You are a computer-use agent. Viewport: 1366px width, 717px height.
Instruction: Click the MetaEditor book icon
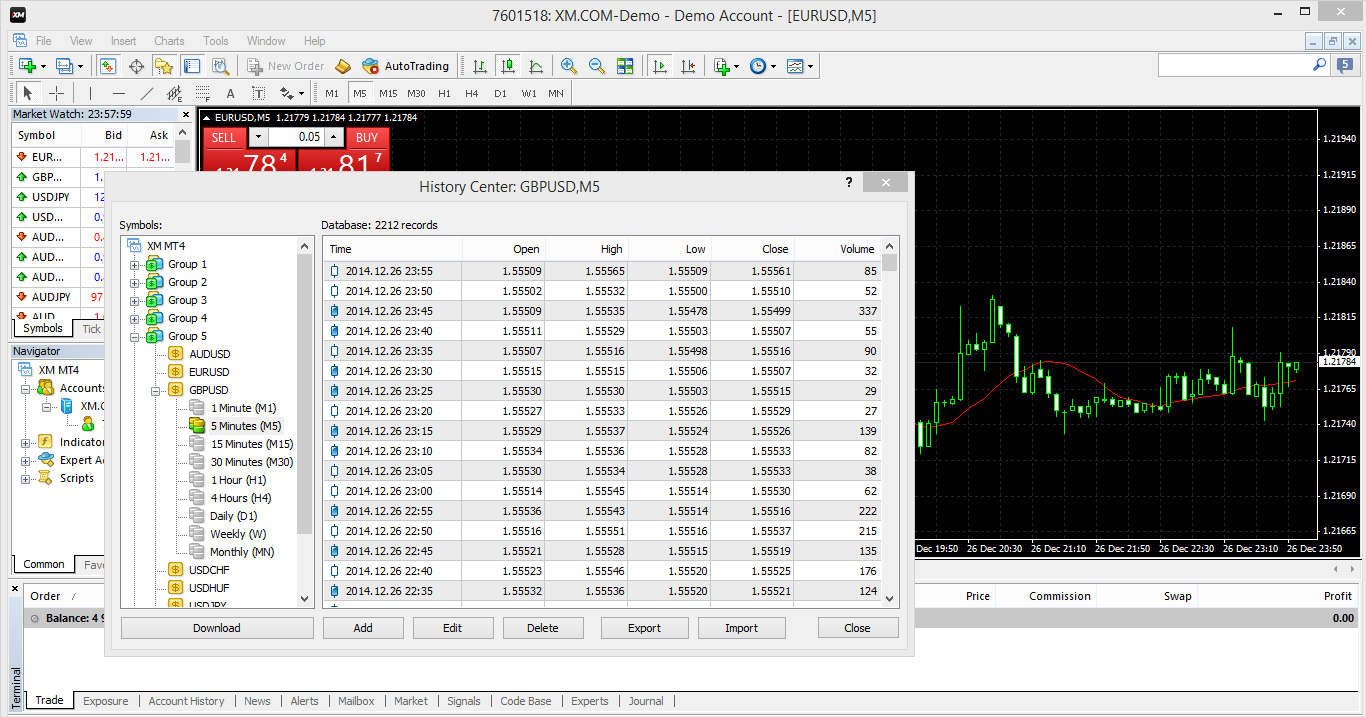343,66
